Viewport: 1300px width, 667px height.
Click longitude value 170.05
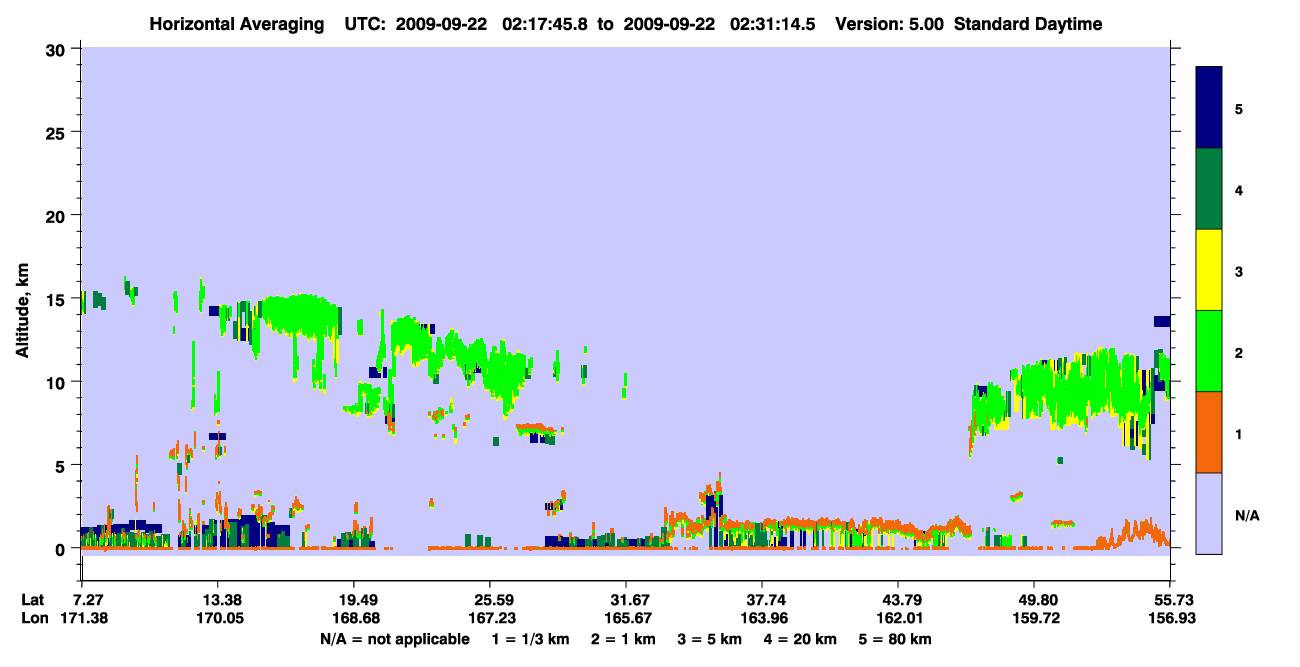click(218, 619)
